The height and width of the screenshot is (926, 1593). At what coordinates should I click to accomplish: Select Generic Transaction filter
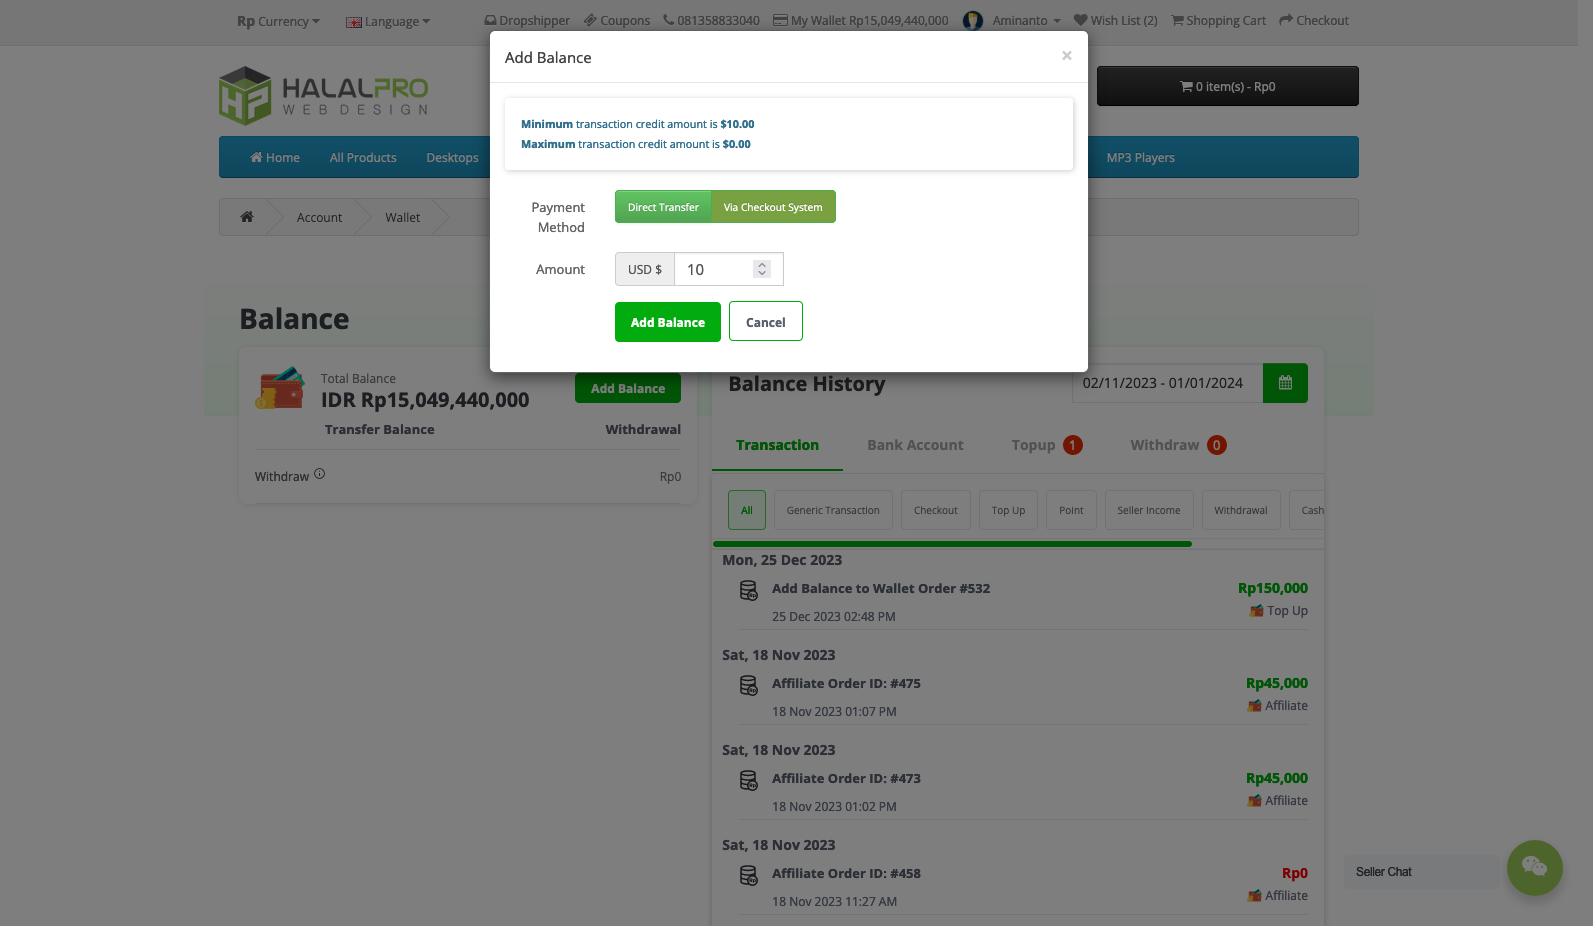coord(833,510)
